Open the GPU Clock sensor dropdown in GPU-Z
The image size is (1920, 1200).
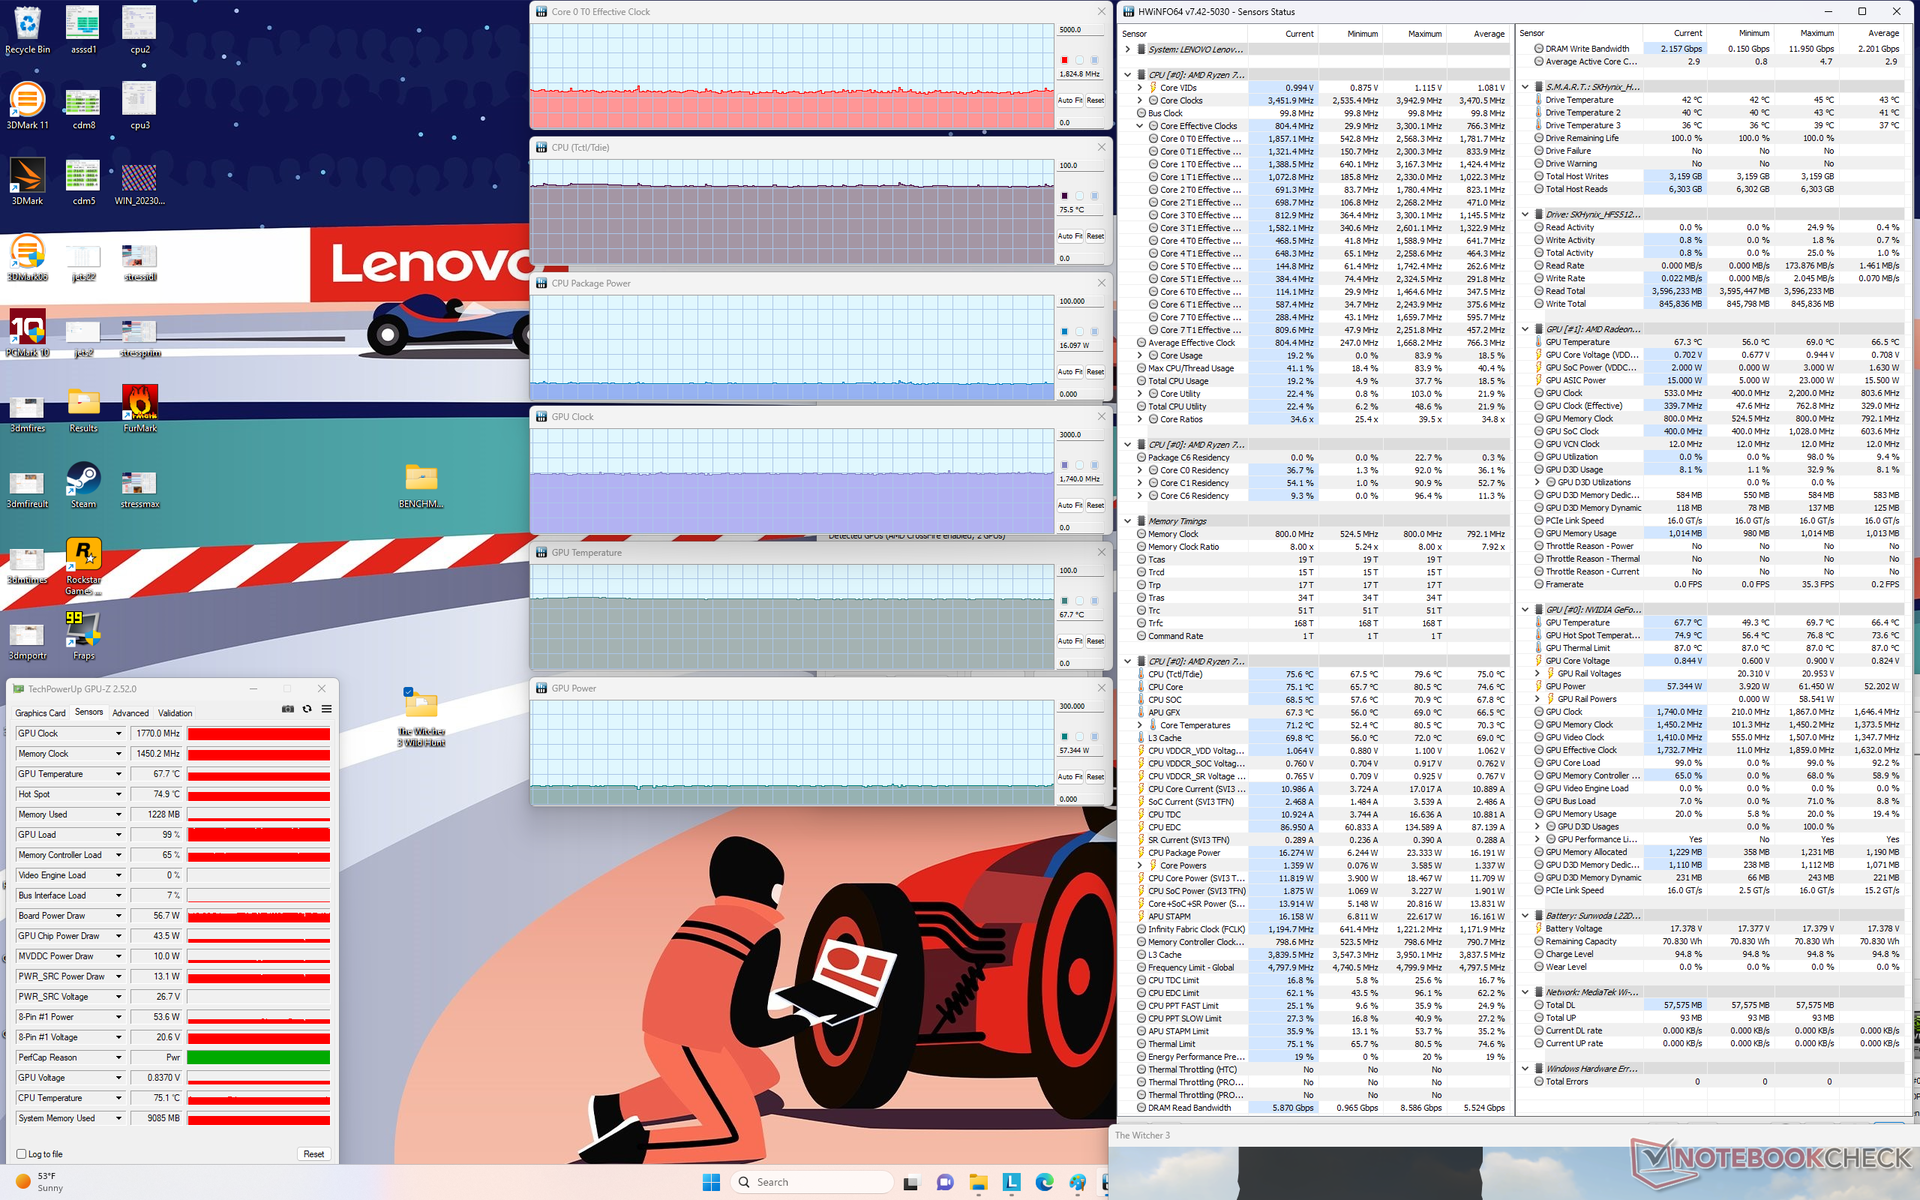pos(118,734)
